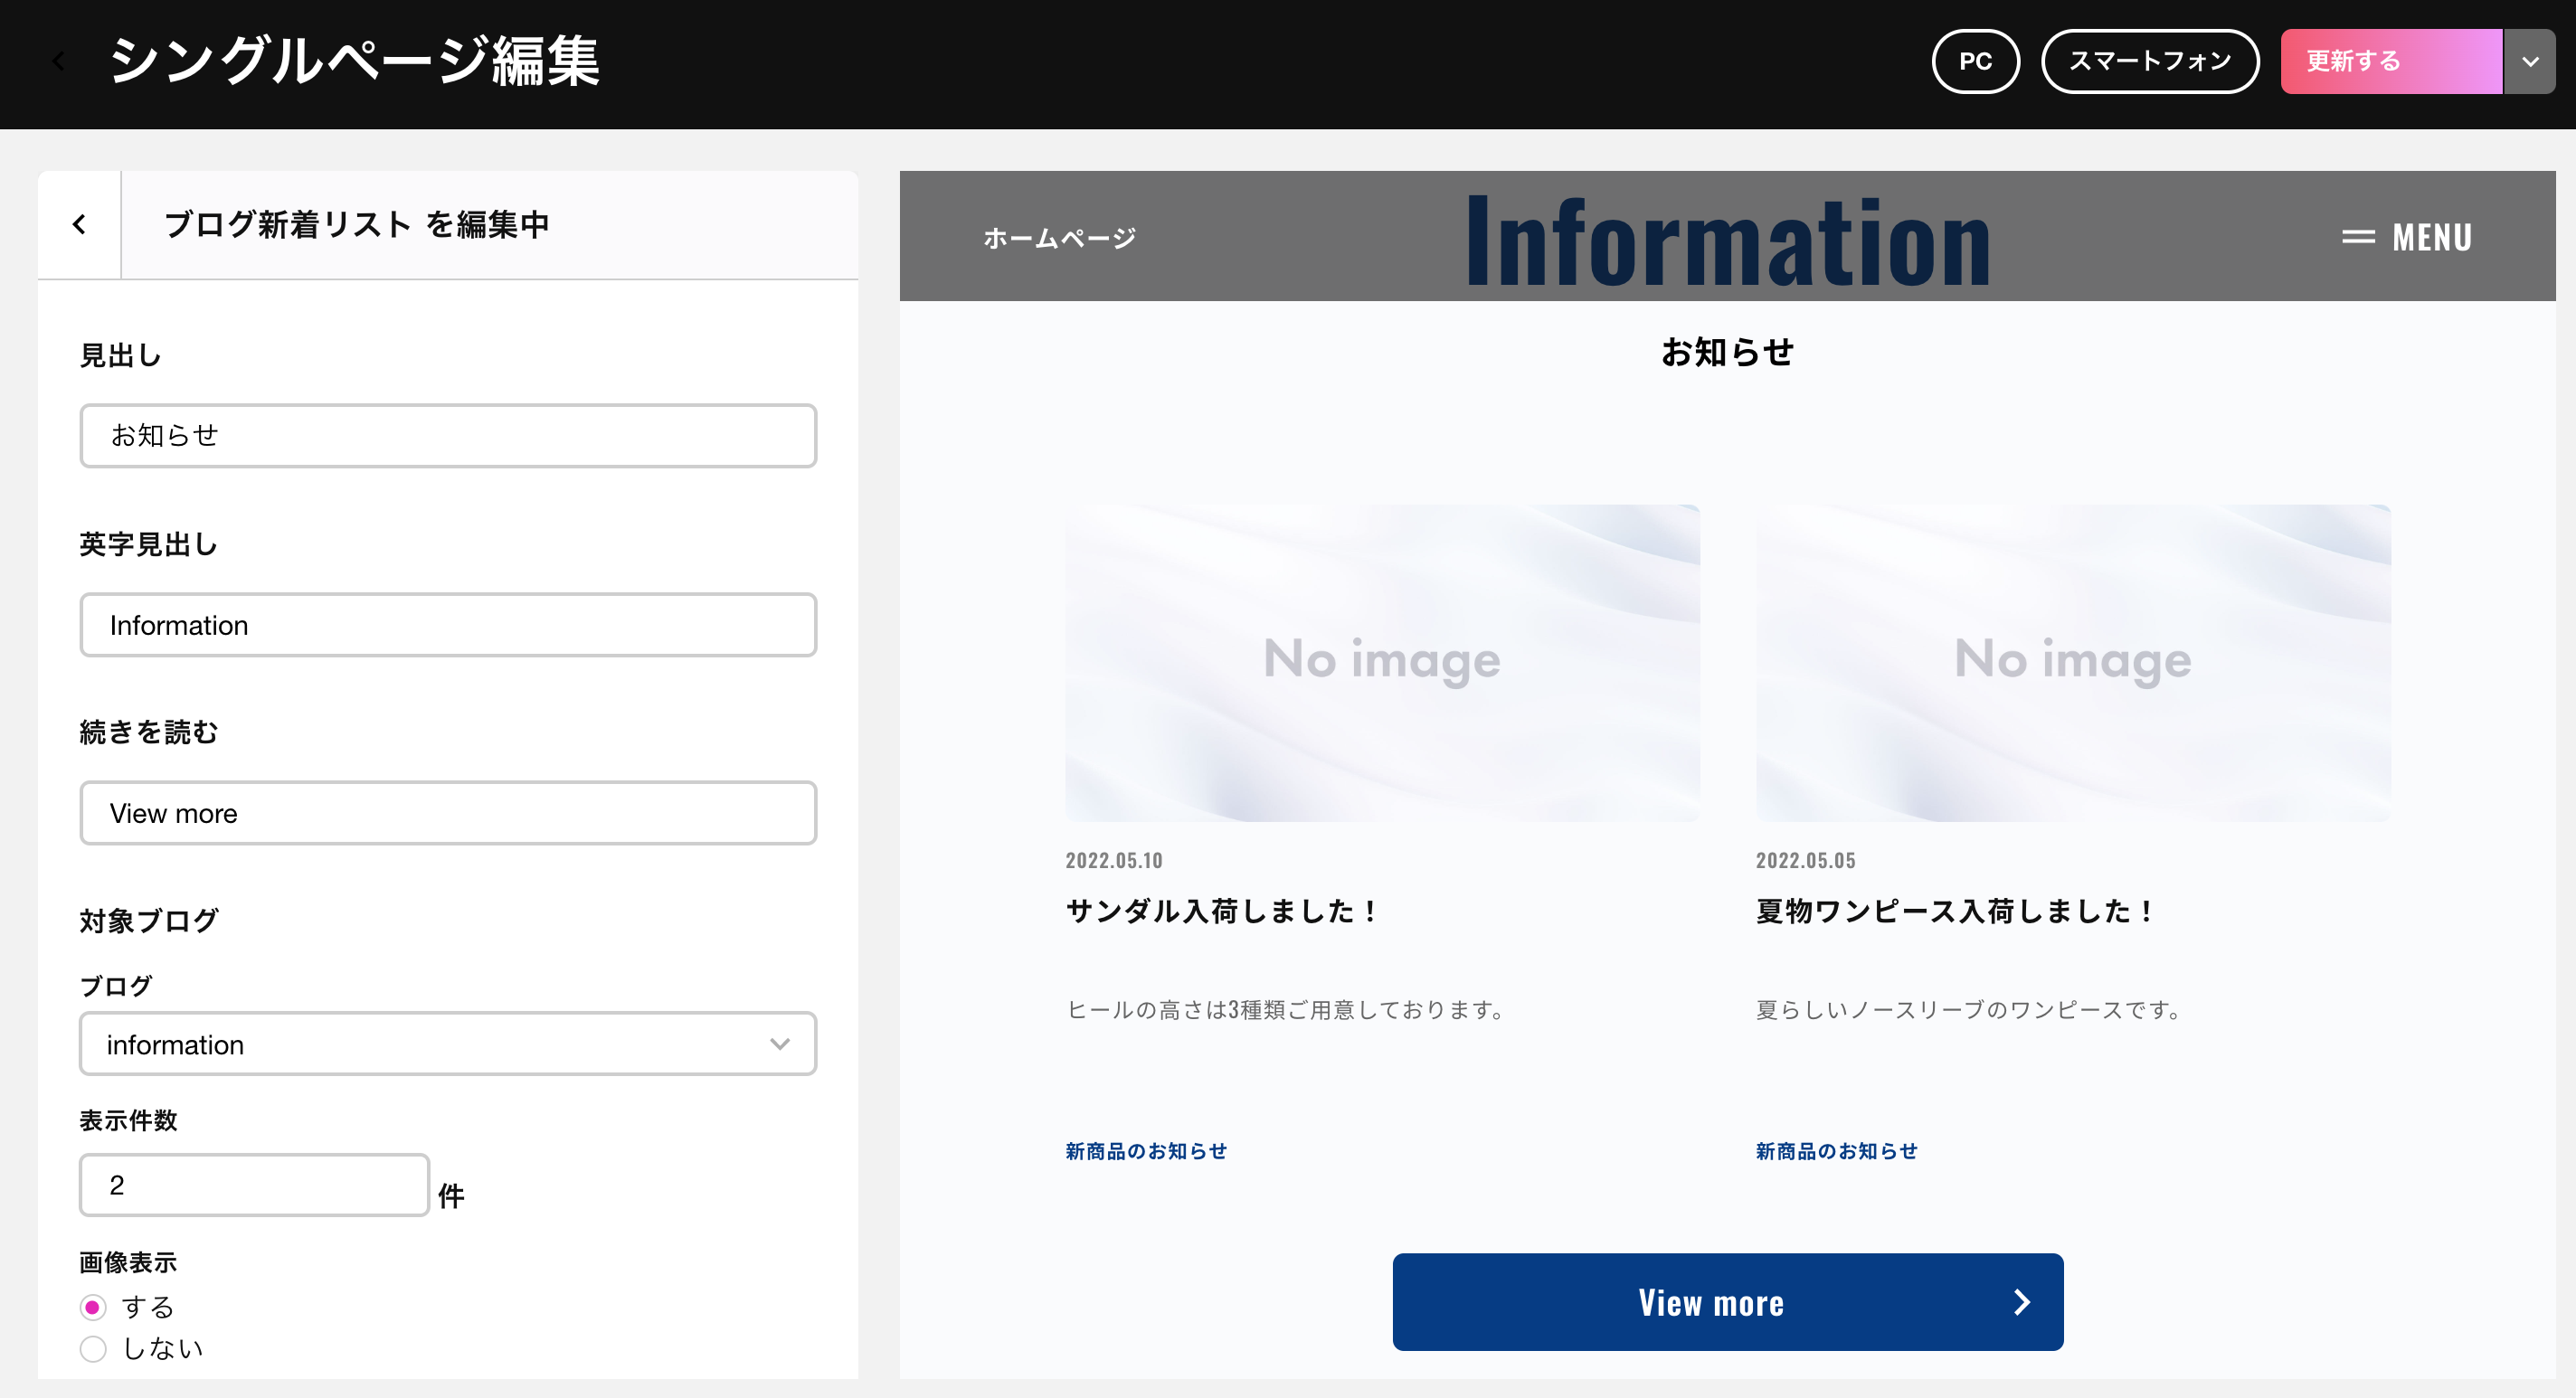Select する for 画像表示
The width and height of the screenshot is (2576, 1398).
pyautogui.click(x=93, y=1307)
